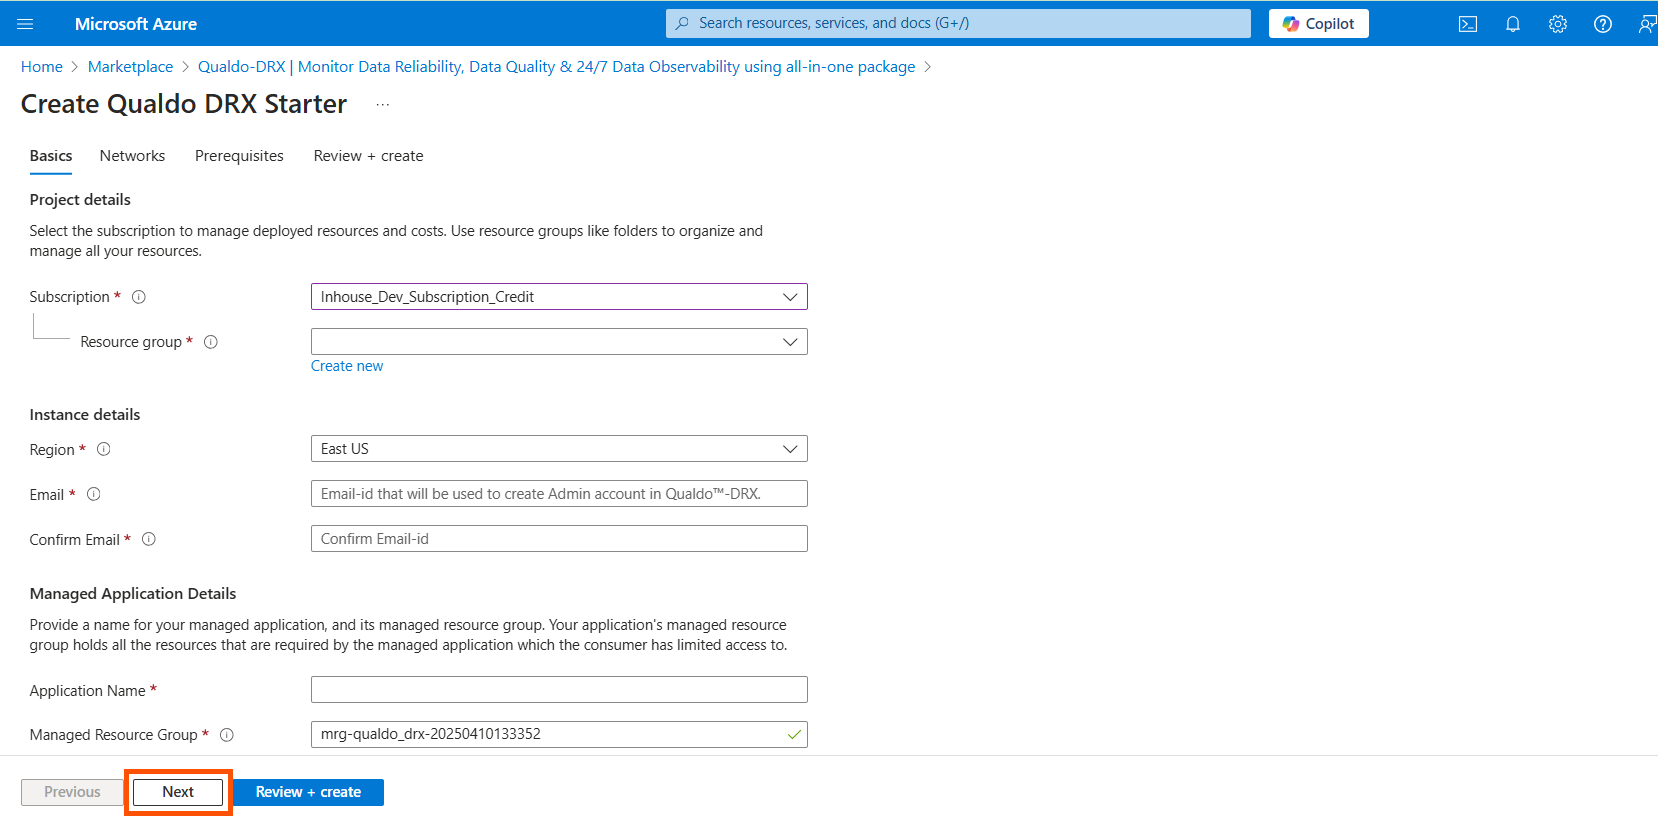Open the help question mark menu
1658x827 pixels.
1603,24
